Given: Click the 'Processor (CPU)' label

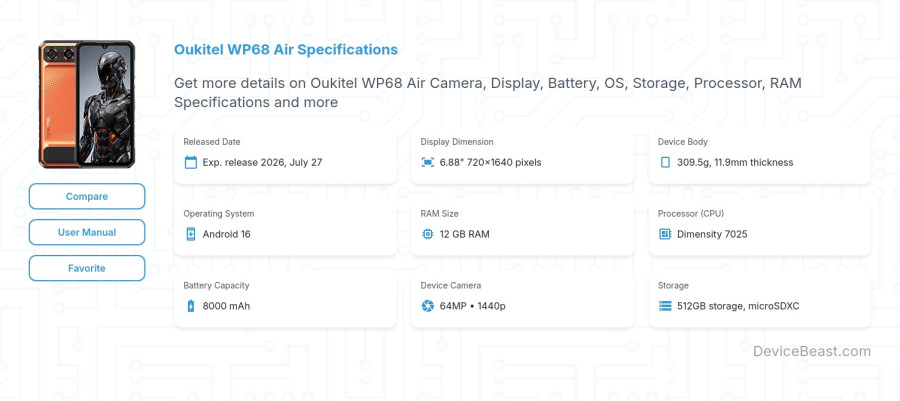Looking at the screenshot, I should pyautogui.click(x=690, y=213).
